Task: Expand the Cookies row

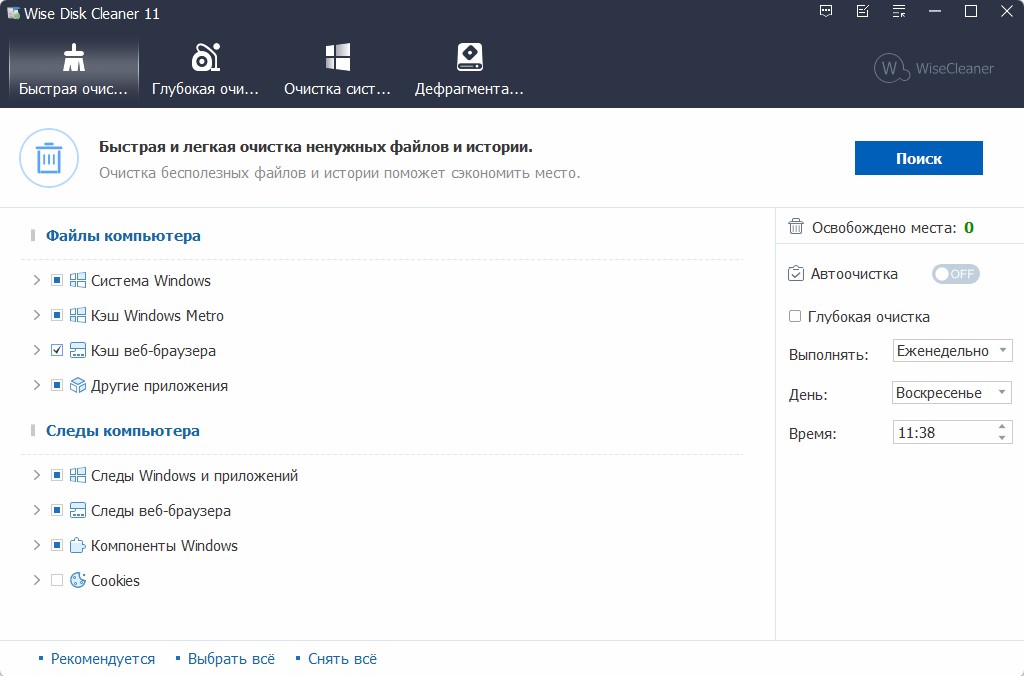Action: tap(37, 580)
